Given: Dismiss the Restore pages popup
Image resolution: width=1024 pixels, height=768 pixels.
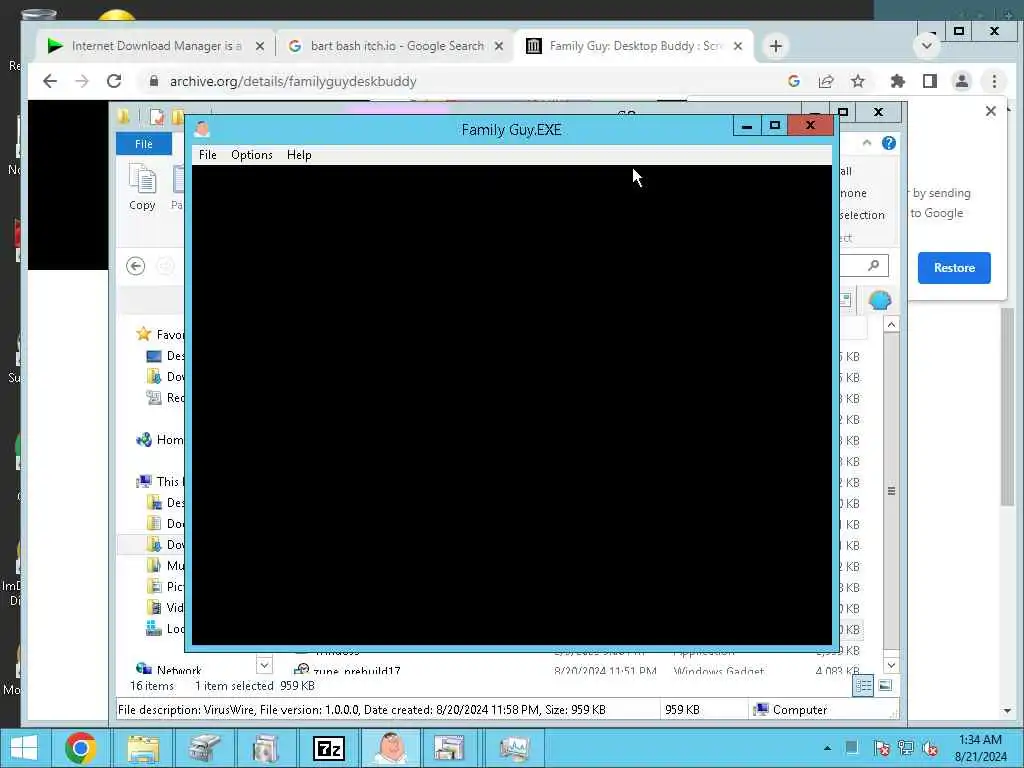Looking at the screenshot, I should coord(991,111).
